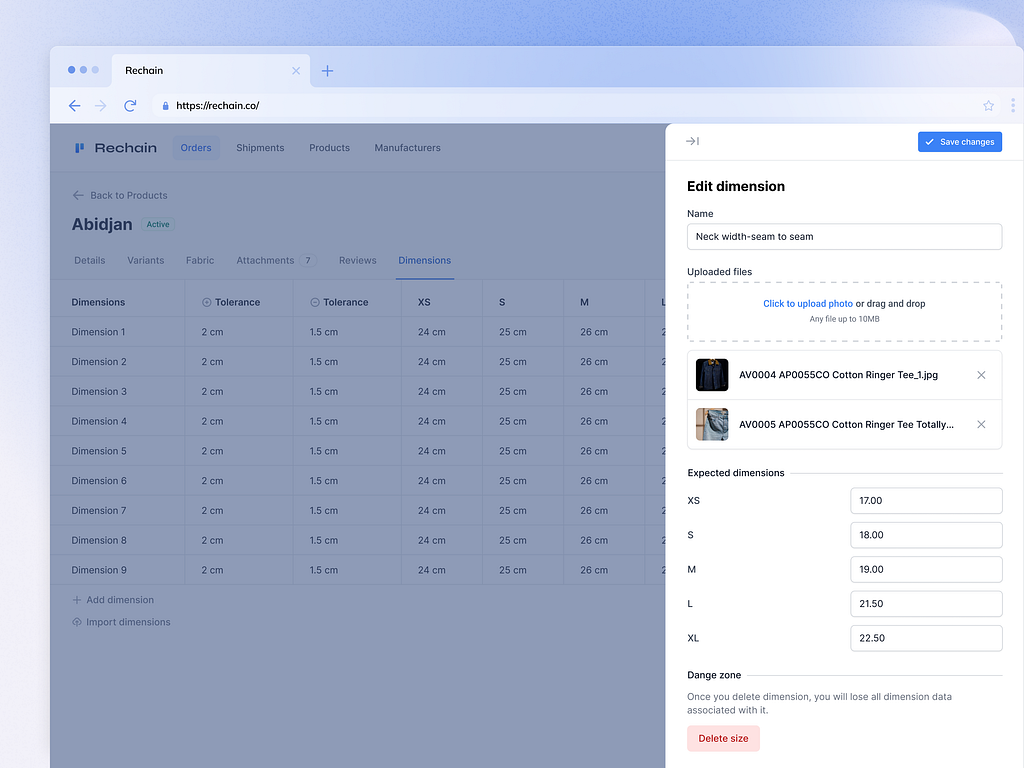This screenshot has width=1024, height=768.
Task: Click the Import dimensions icon
Action: pos(76,621)
